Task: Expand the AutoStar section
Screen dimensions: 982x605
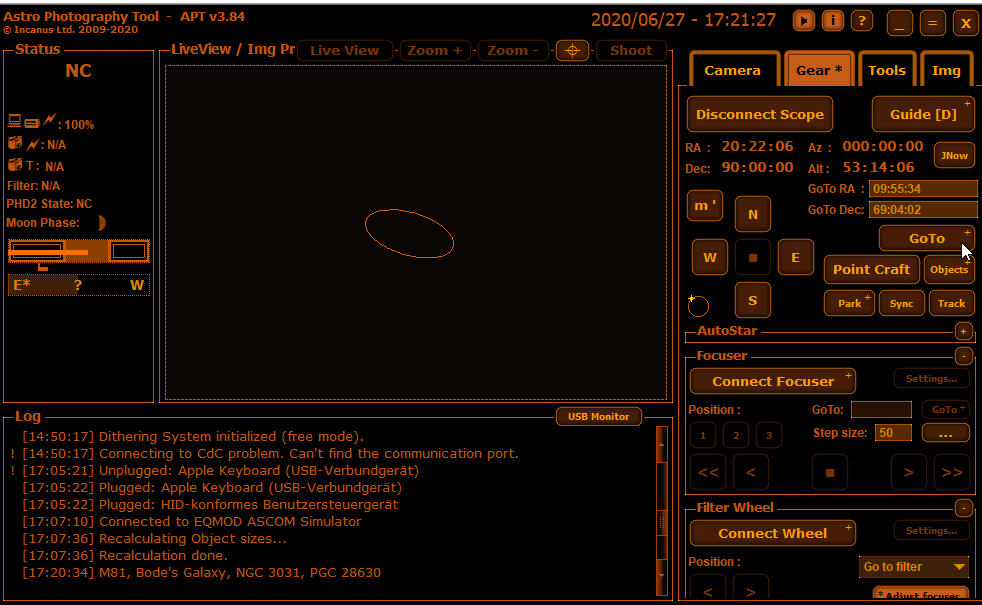Action: (963, 331)
